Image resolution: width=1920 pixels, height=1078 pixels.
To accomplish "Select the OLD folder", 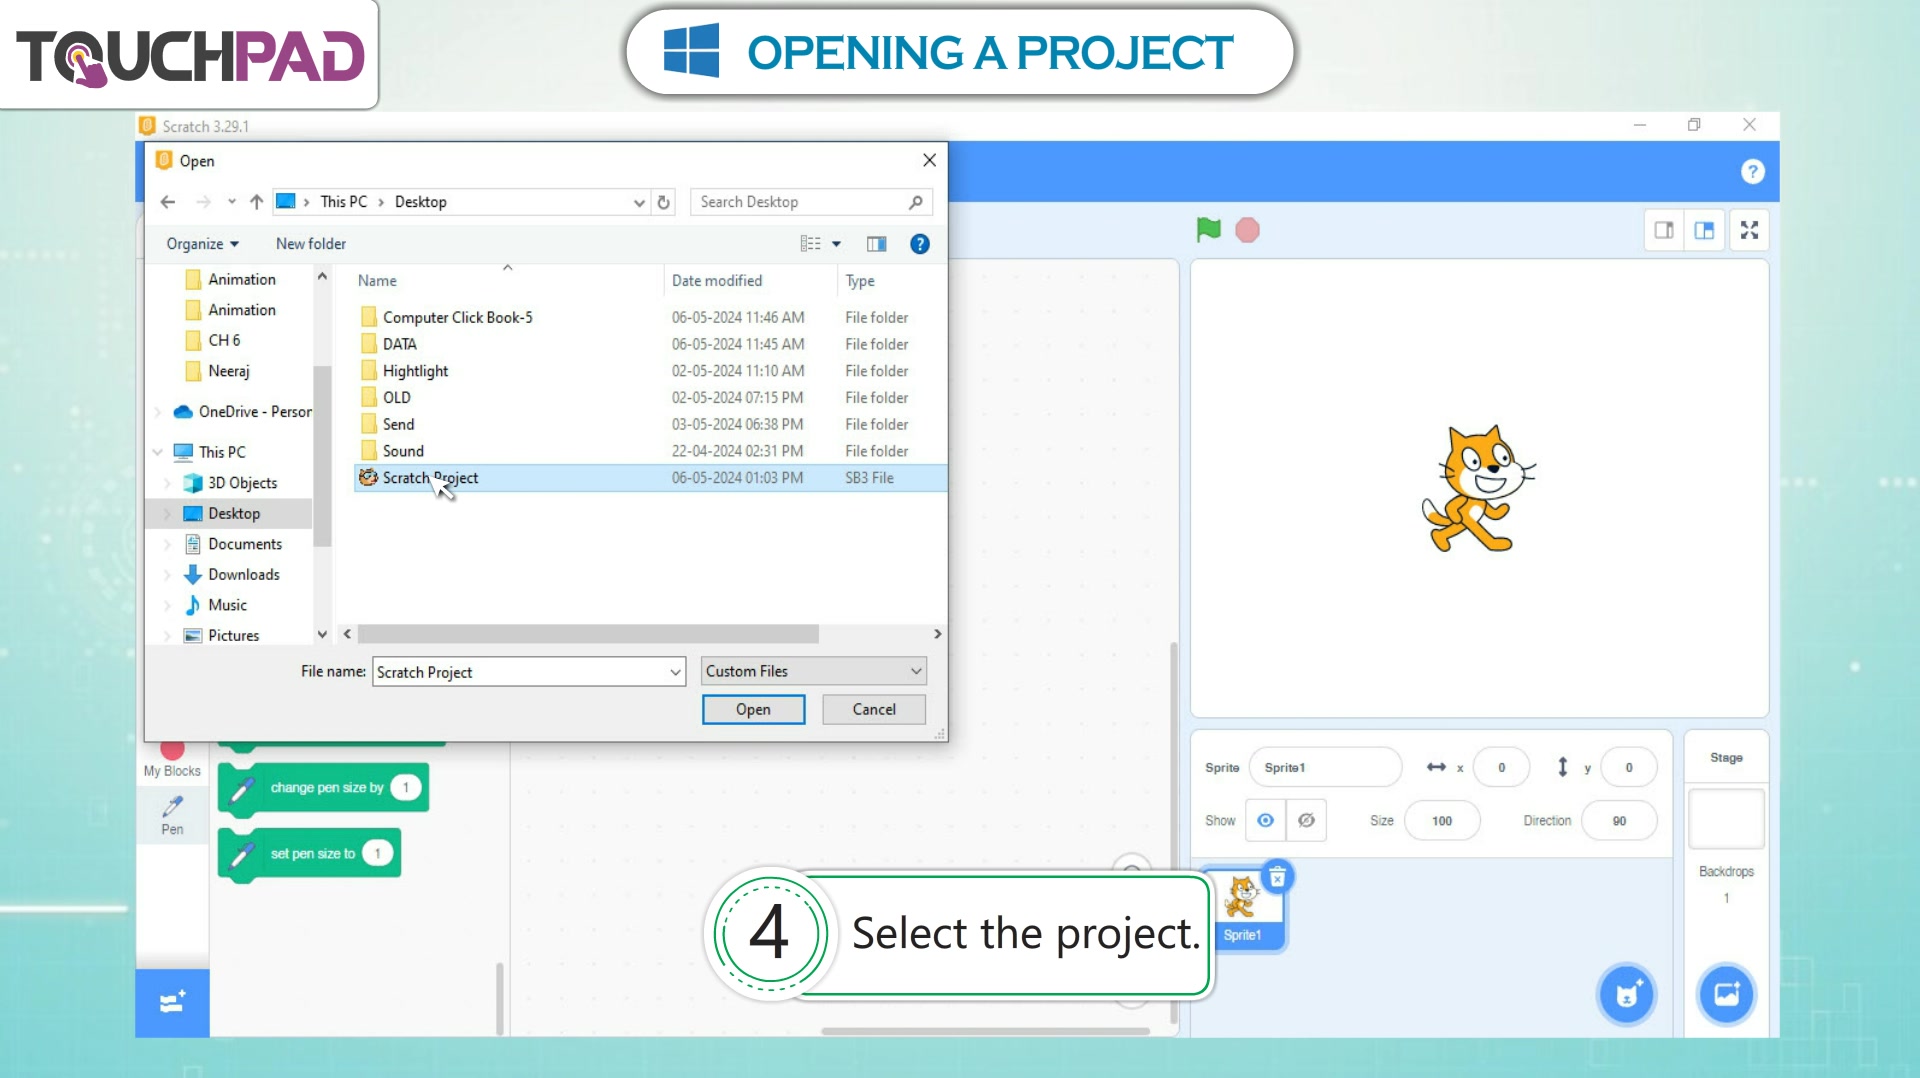I will [x=397, y=398].
